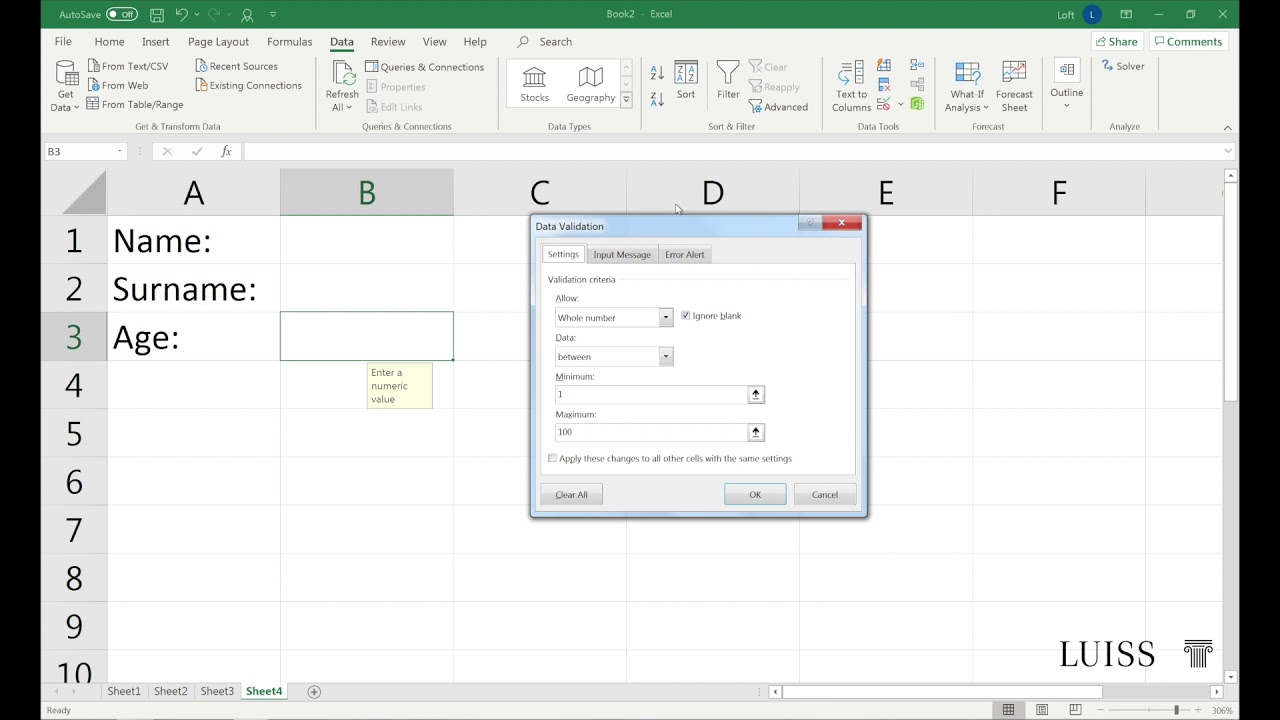
Task: Sort A to Z ascending
Action: [x=657, y=73]
